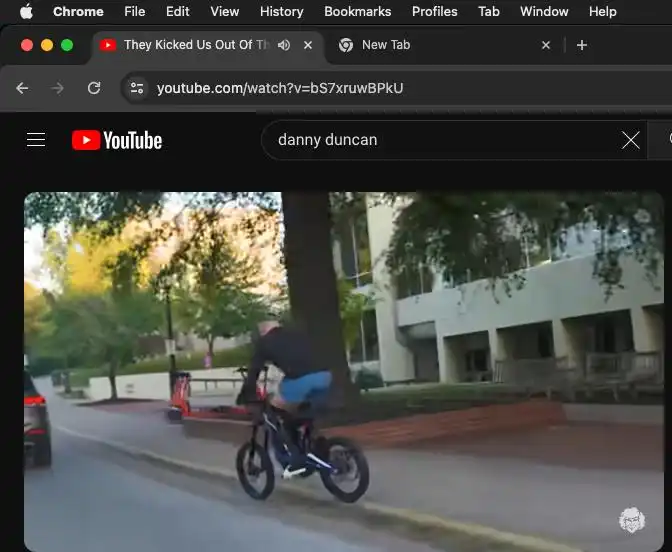Open the File menu

pyautogui.click(x=135, y=12)
